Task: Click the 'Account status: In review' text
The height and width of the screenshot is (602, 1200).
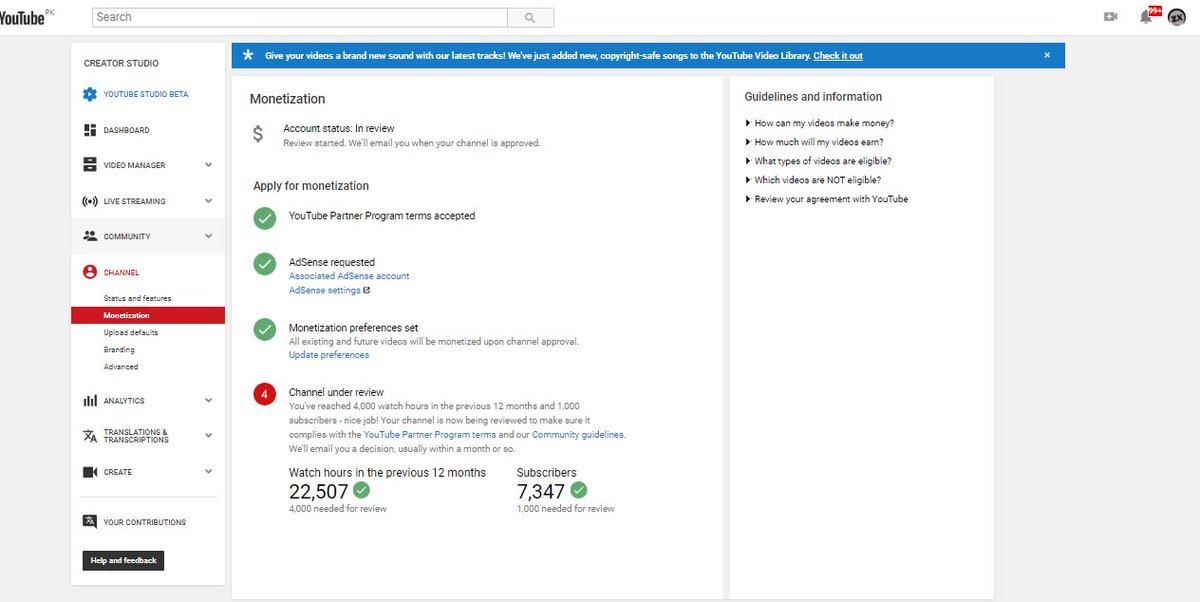Action: coord(339,128)
